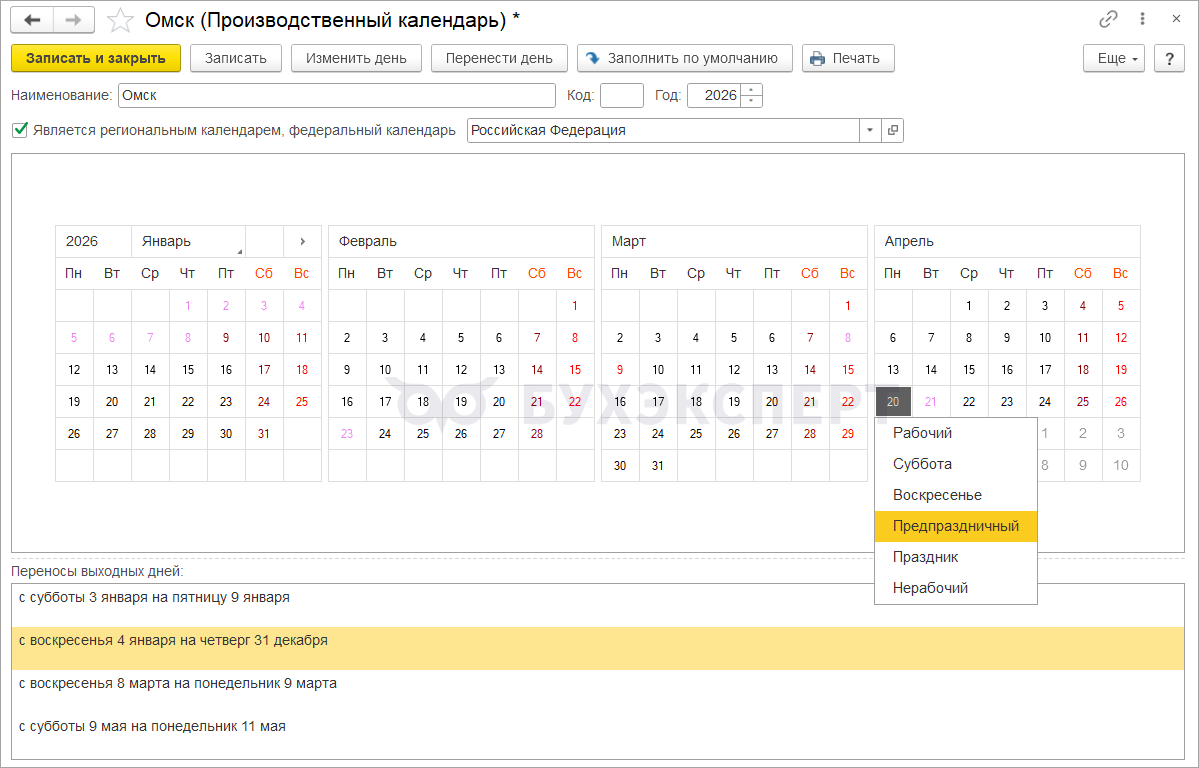Open the three-dot vertical menu
1199x768 pixels.
click(x=1142, y=19)
